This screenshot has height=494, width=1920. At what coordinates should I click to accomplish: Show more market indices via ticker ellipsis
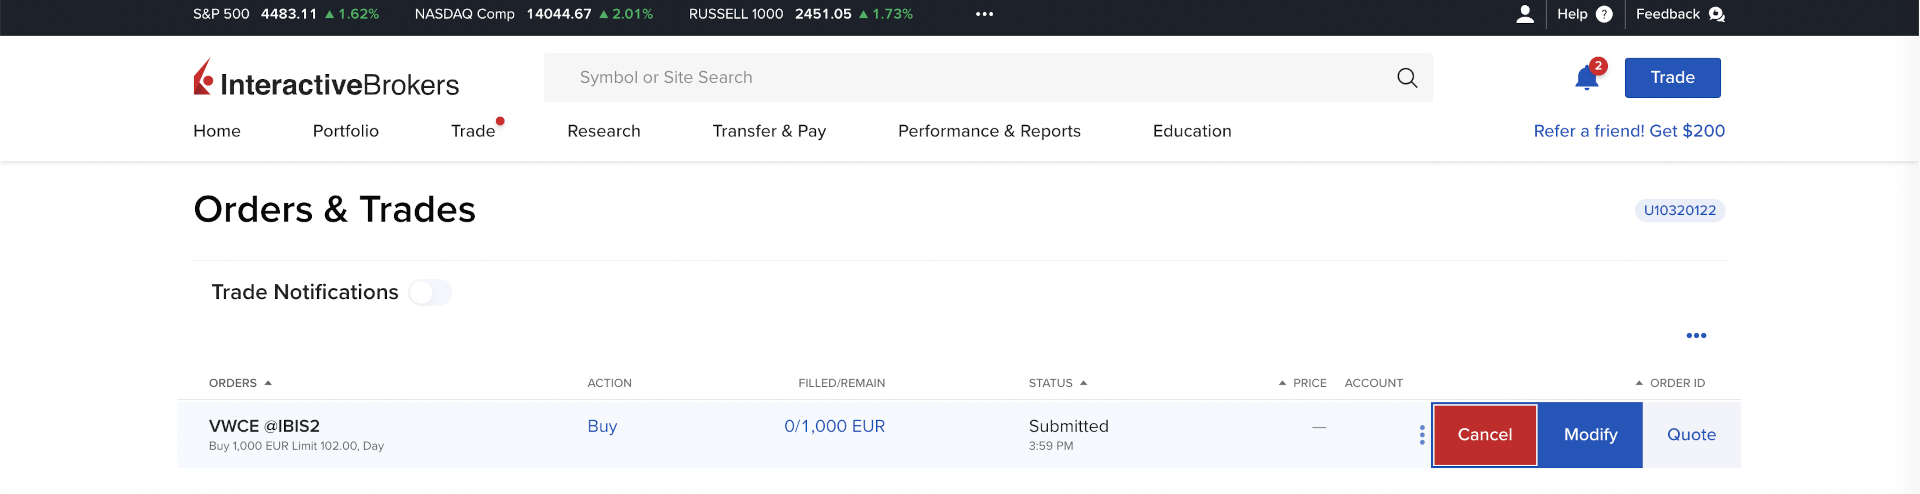click(984, 14)
